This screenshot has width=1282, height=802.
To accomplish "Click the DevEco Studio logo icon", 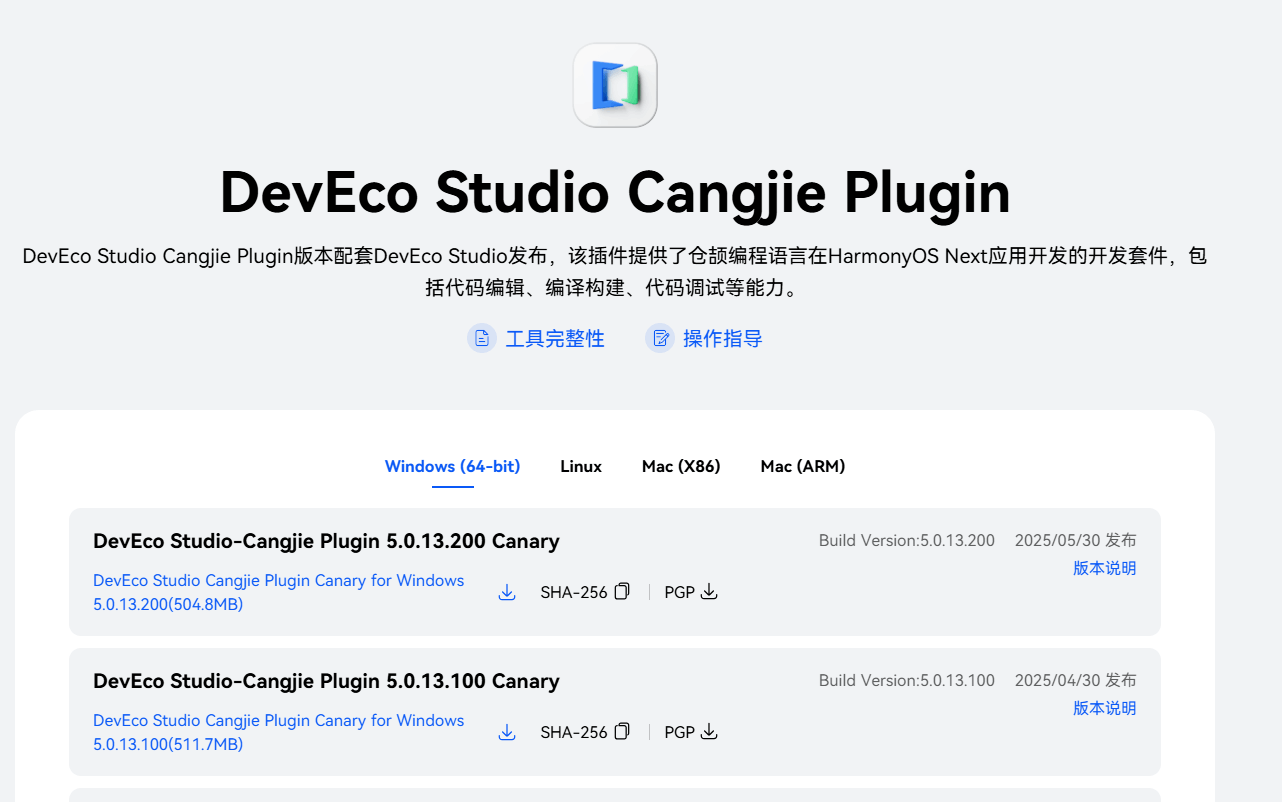I will click(615, 85).
